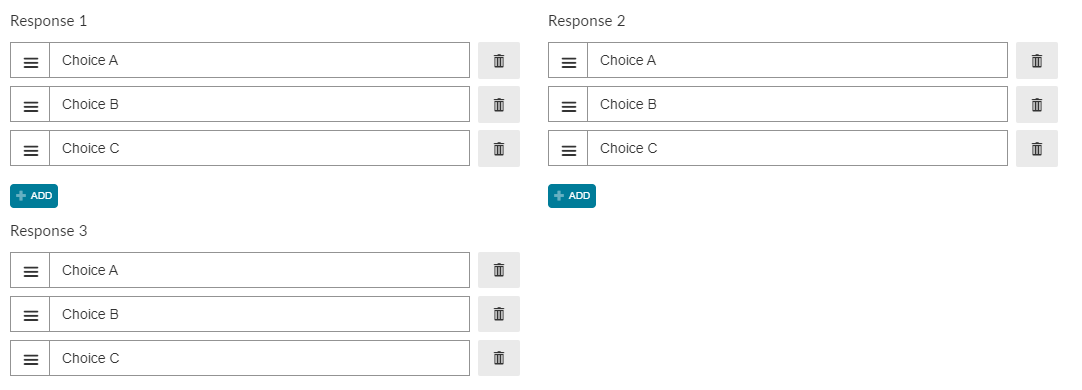Add a choice to Response 1
This screenshot has height=390, width=1082.
click(x=34, y=196)
